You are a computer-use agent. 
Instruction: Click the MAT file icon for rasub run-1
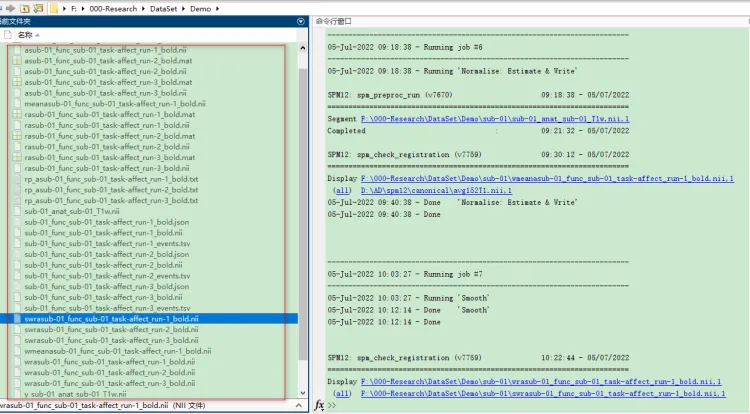tap(16, 115)
